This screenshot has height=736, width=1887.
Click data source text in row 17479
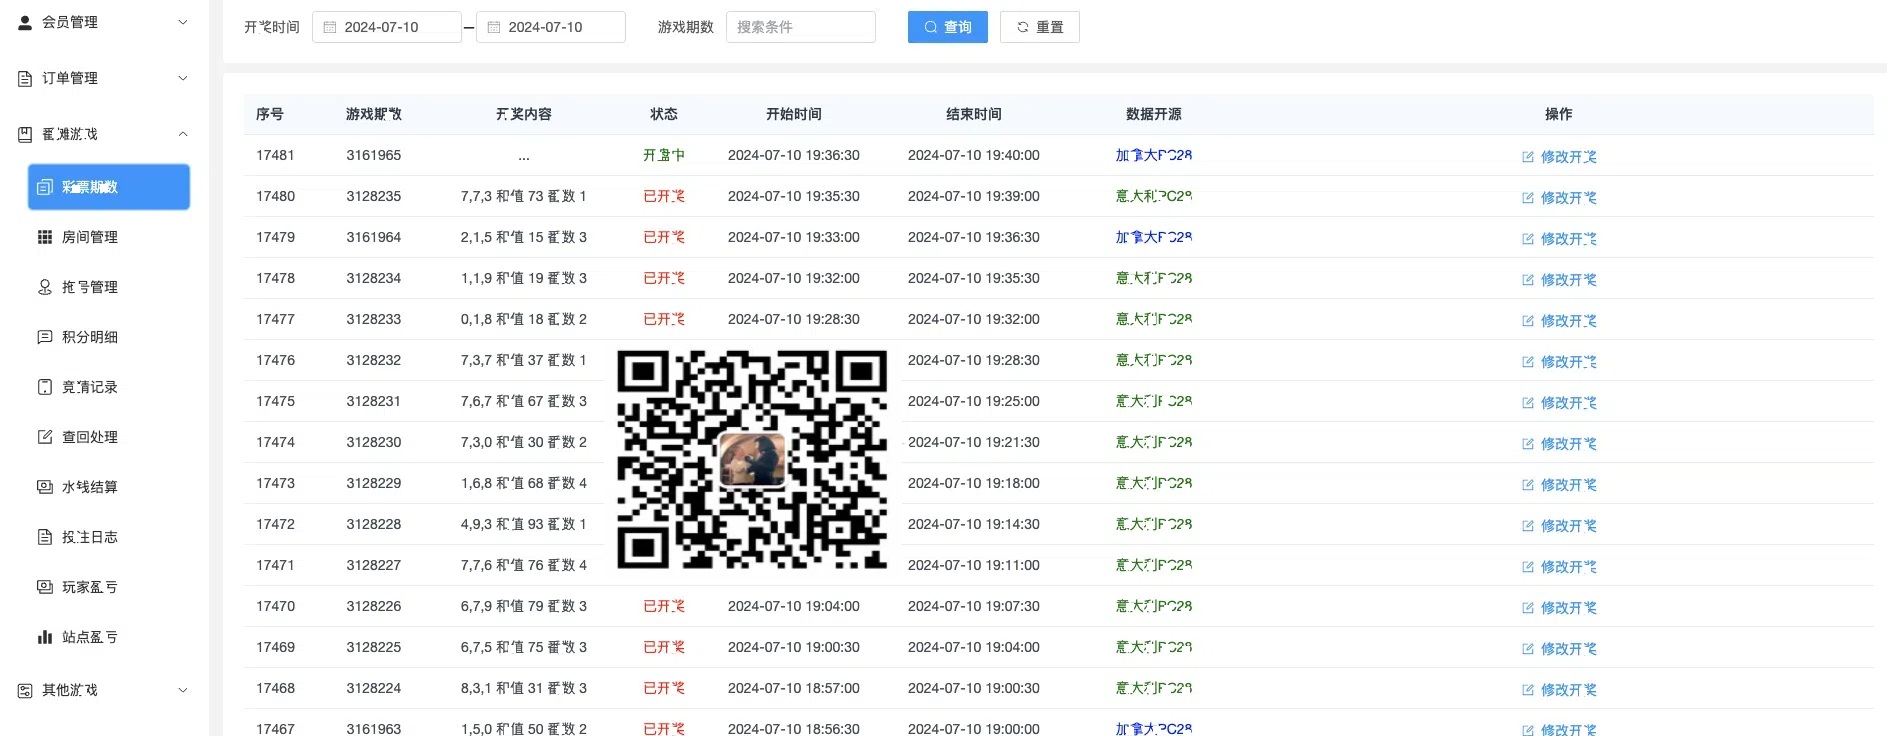[1154, 237]
